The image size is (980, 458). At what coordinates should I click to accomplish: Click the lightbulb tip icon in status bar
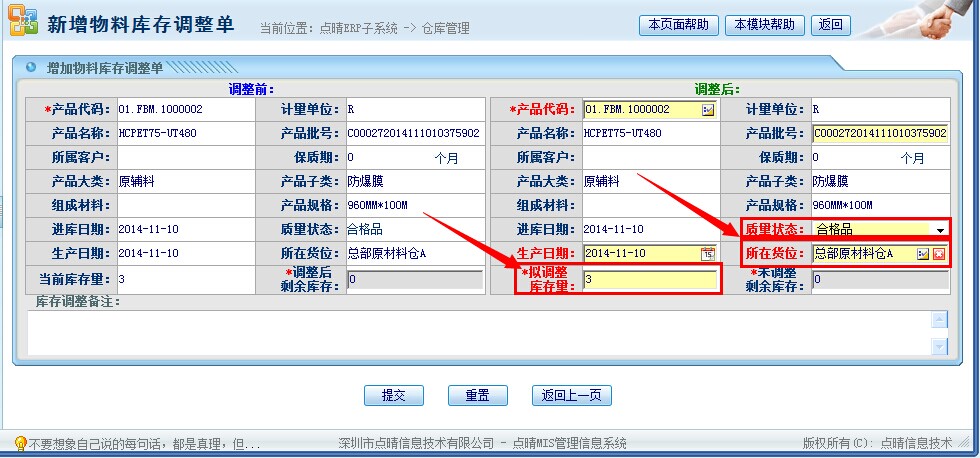click(19, 444)
